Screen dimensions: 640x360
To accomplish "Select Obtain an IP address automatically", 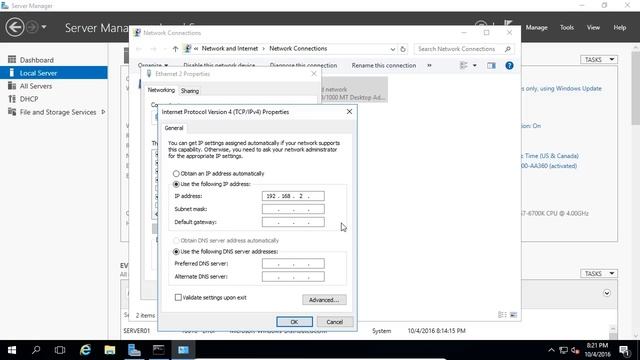I will pyautogui.click(x=218, y=173).
